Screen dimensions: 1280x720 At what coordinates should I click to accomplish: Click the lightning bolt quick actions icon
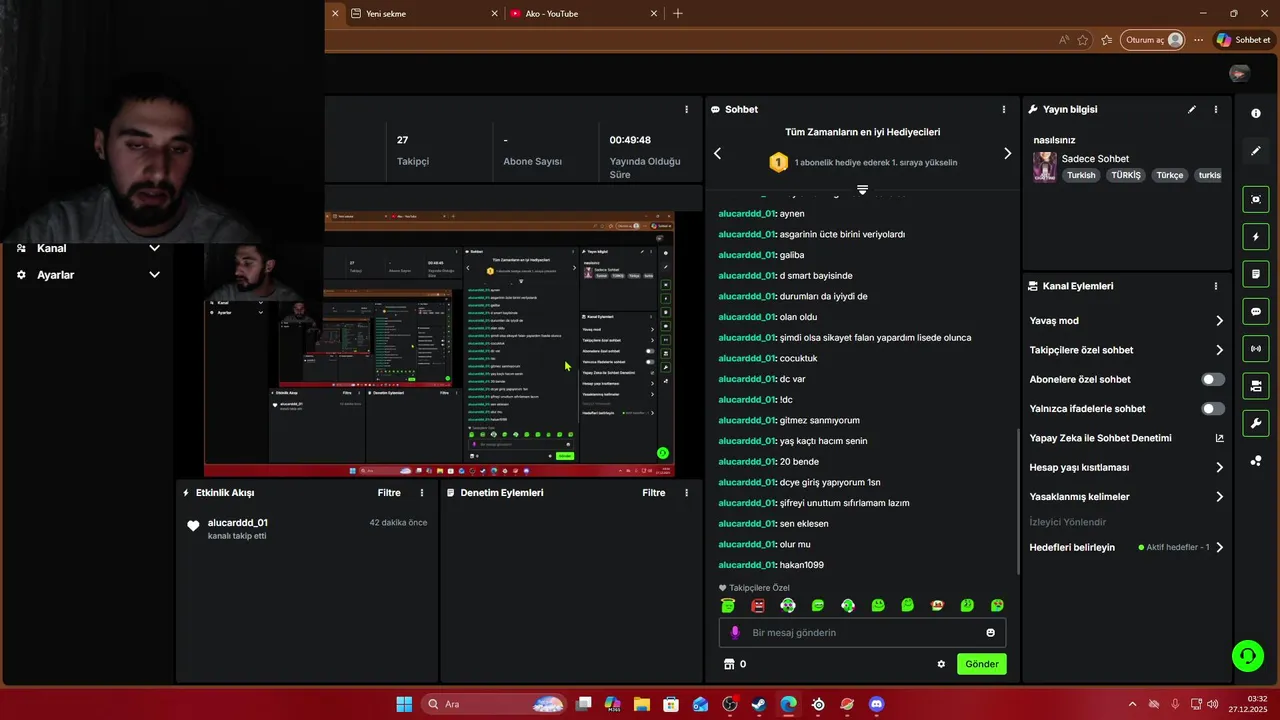[x=1256, y=237]
